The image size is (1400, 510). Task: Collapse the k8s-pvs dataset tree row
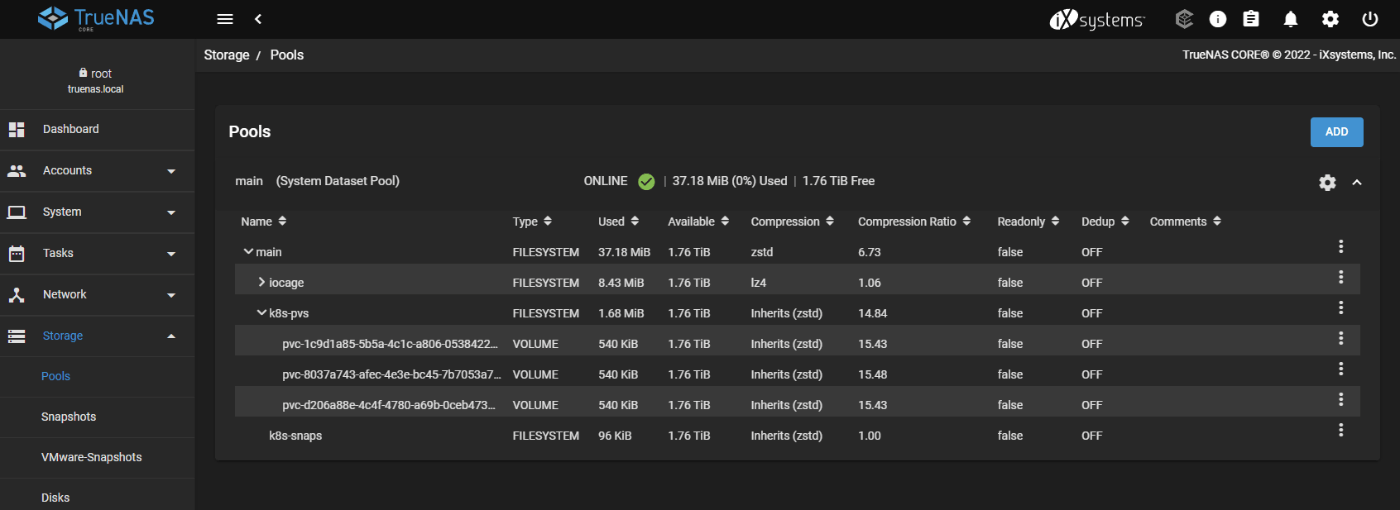pos(262,313)
